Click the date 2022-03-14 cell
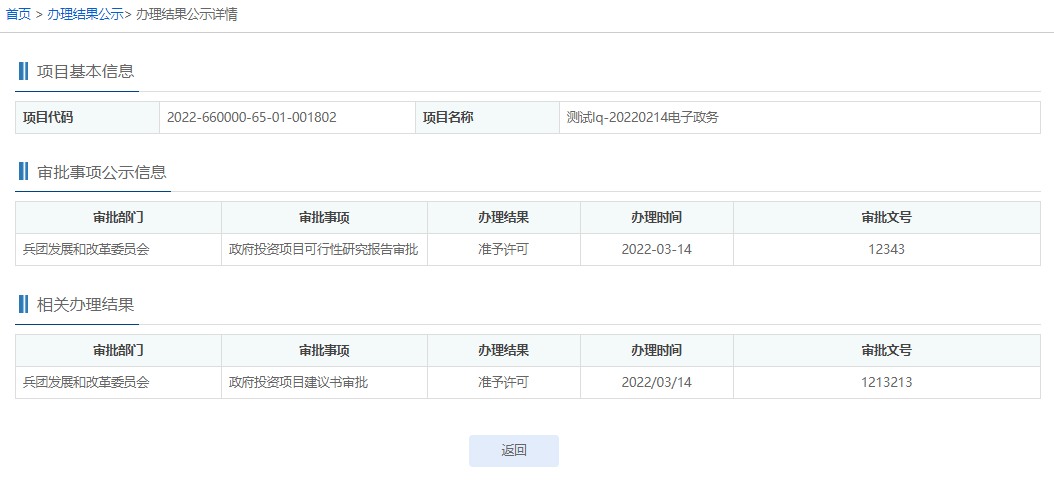Screen dimensions: 1054x480 [656, 249]
